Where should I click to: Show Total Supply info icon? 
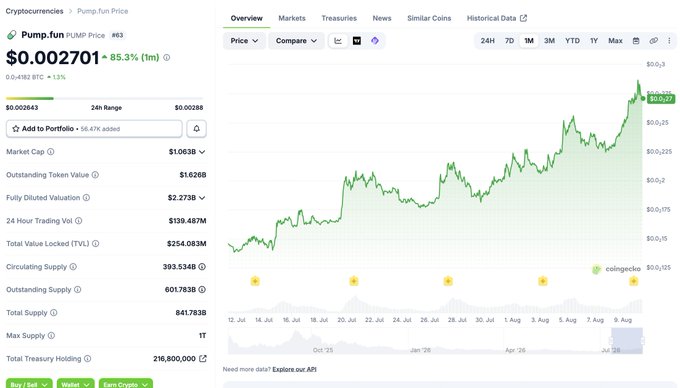tap(54, 313)
